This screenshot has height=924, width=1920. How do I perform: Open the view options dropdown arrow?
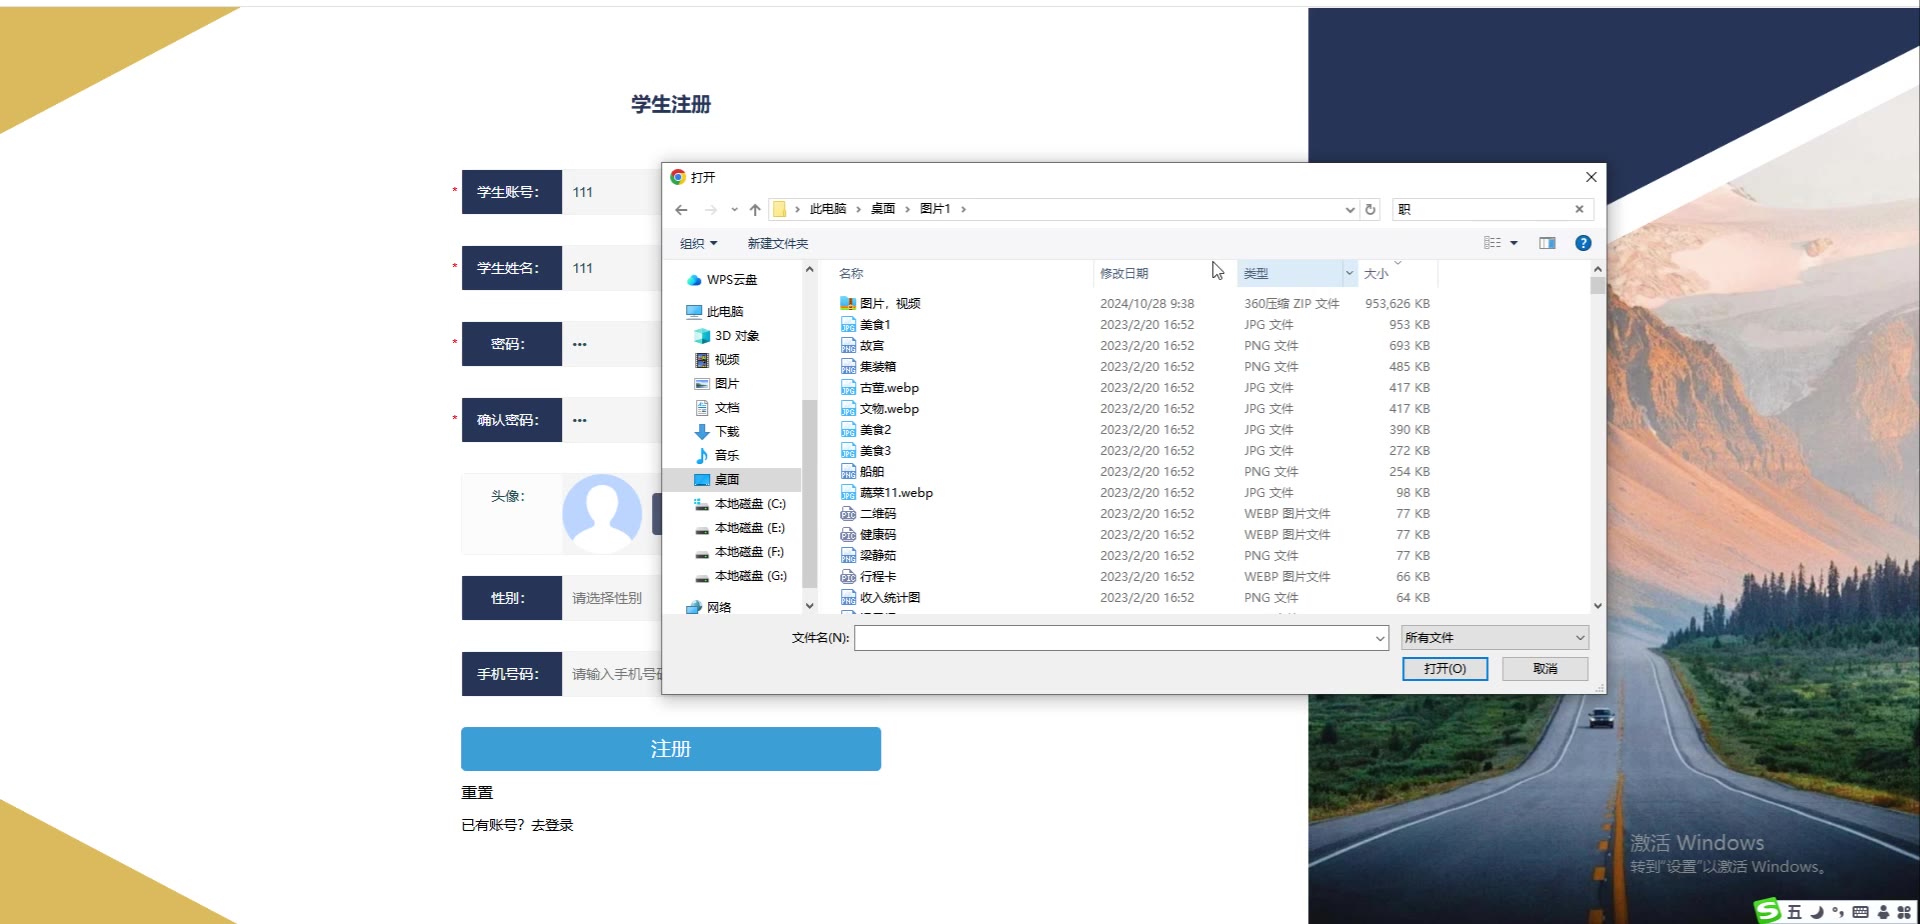pyautogui.click(x=1514, y=243)
